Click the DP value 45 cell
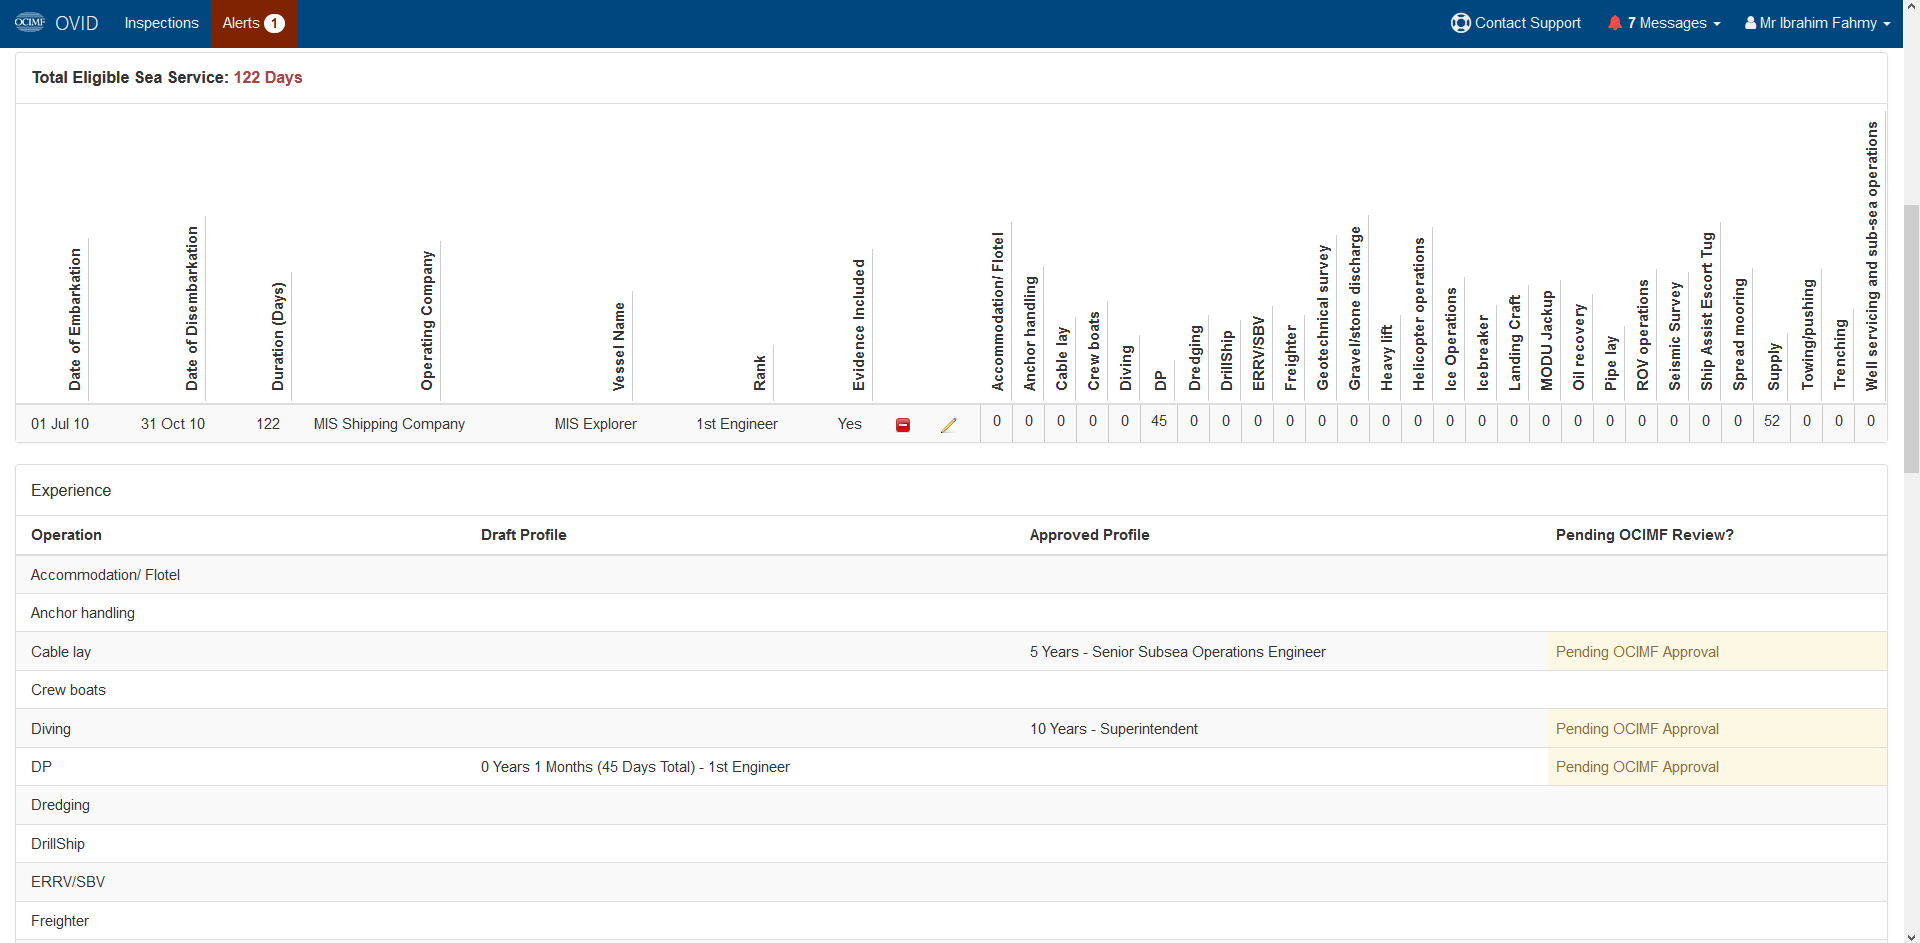The image size is (1920, 943). (x=1159, y=421)
